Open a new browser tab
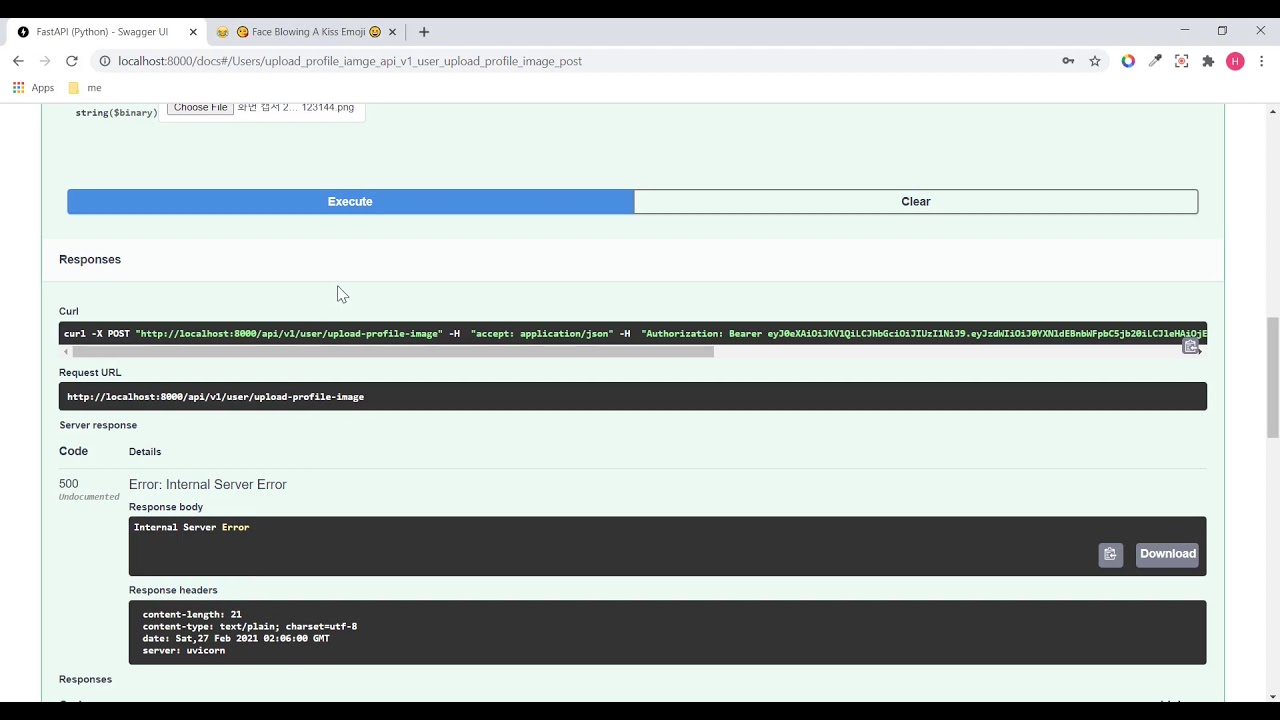Screen dimensions: 1280x720 click(424, 32)
